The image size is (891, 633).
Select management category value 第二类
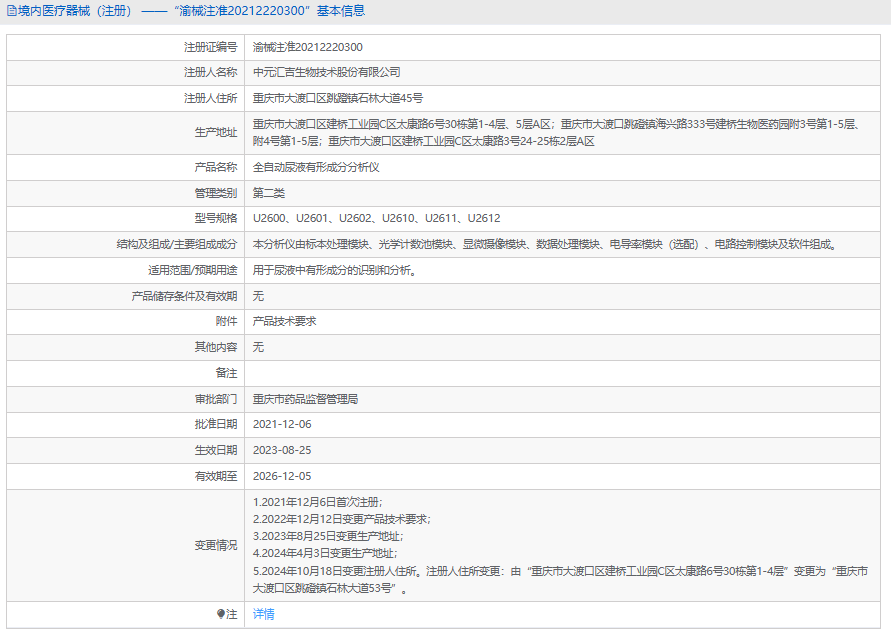pyautogui.click(x=269, y=193)
